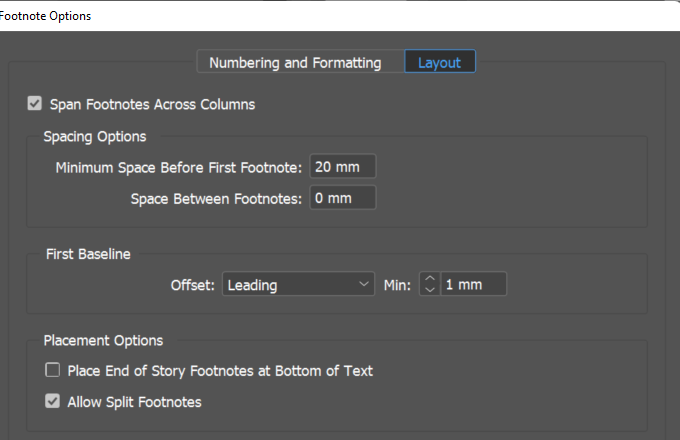The height and width of the screenshot is (440, 680).
Task: Increase Min value with up stepper arrow
Action: click(430, 279)
